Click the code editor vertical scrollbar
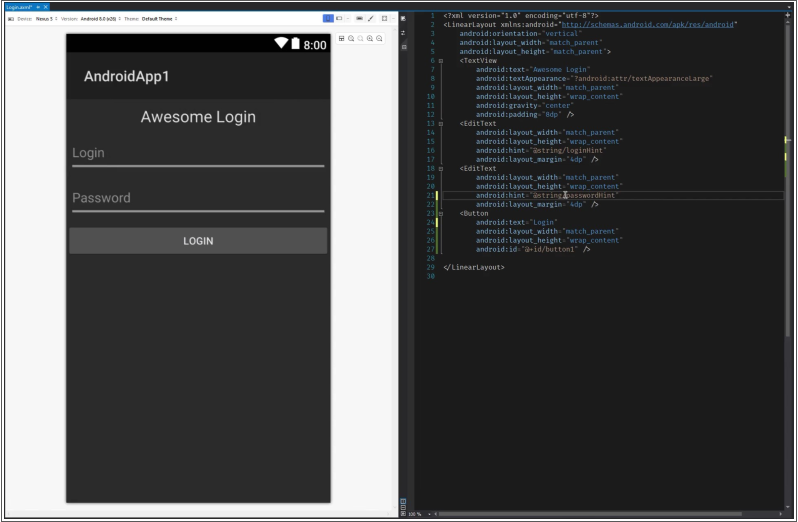 click(791, 200)
